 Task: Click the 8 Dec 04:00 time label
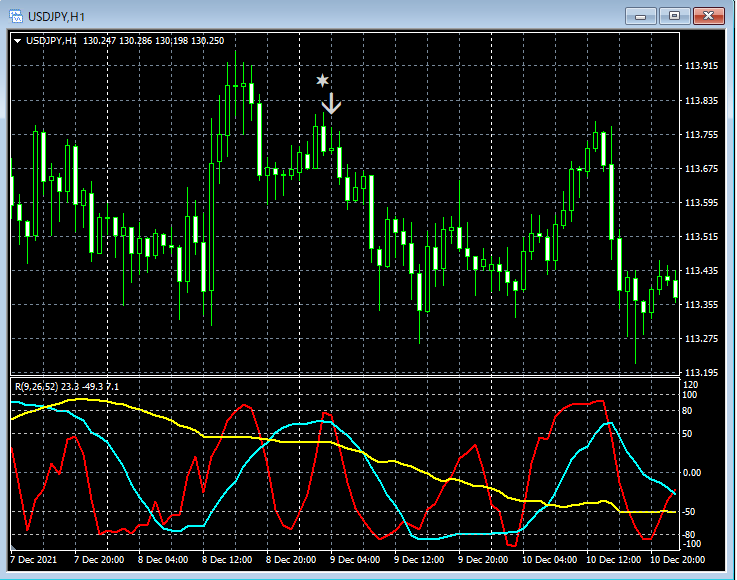(x=163, y=560)
